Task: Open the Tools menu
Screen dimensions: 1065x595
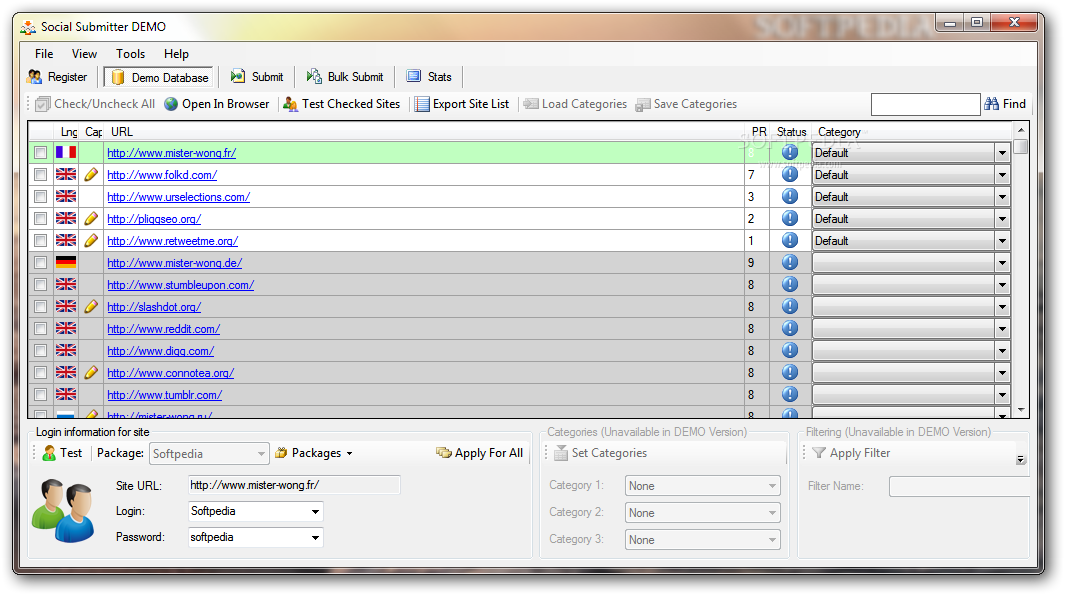Action: pyautogui.click(x=130, y=54)
